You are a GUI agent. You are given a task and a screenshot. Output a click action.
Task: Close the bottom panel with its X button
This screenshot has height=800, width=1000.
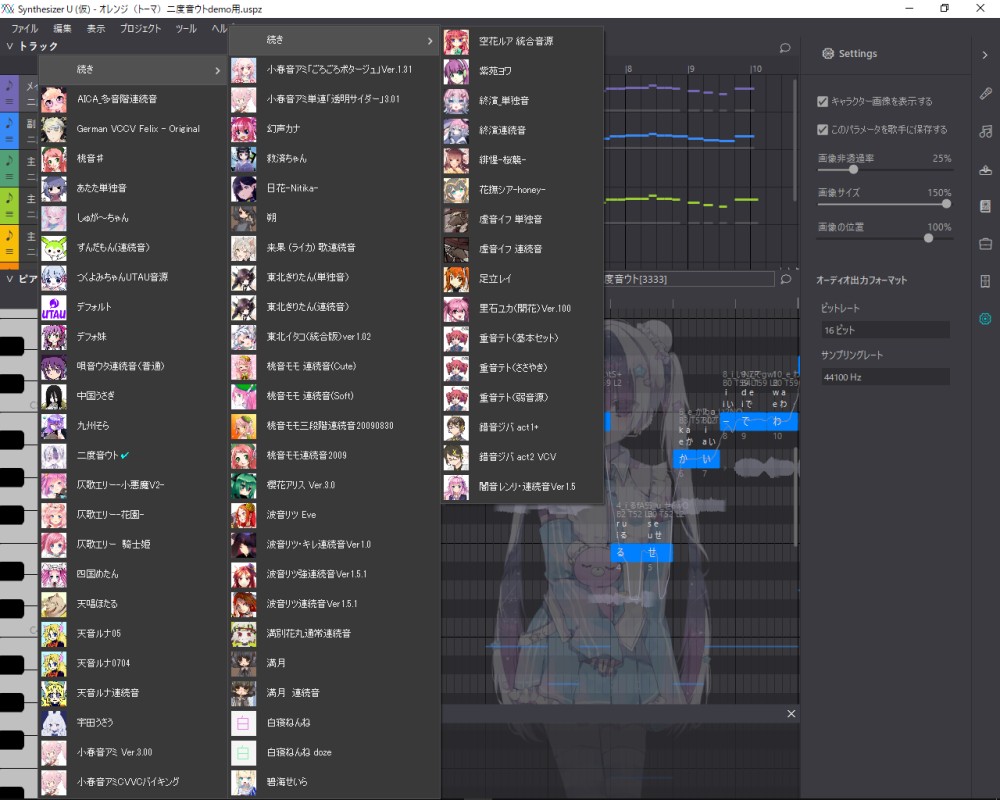[x=791, y=713]
